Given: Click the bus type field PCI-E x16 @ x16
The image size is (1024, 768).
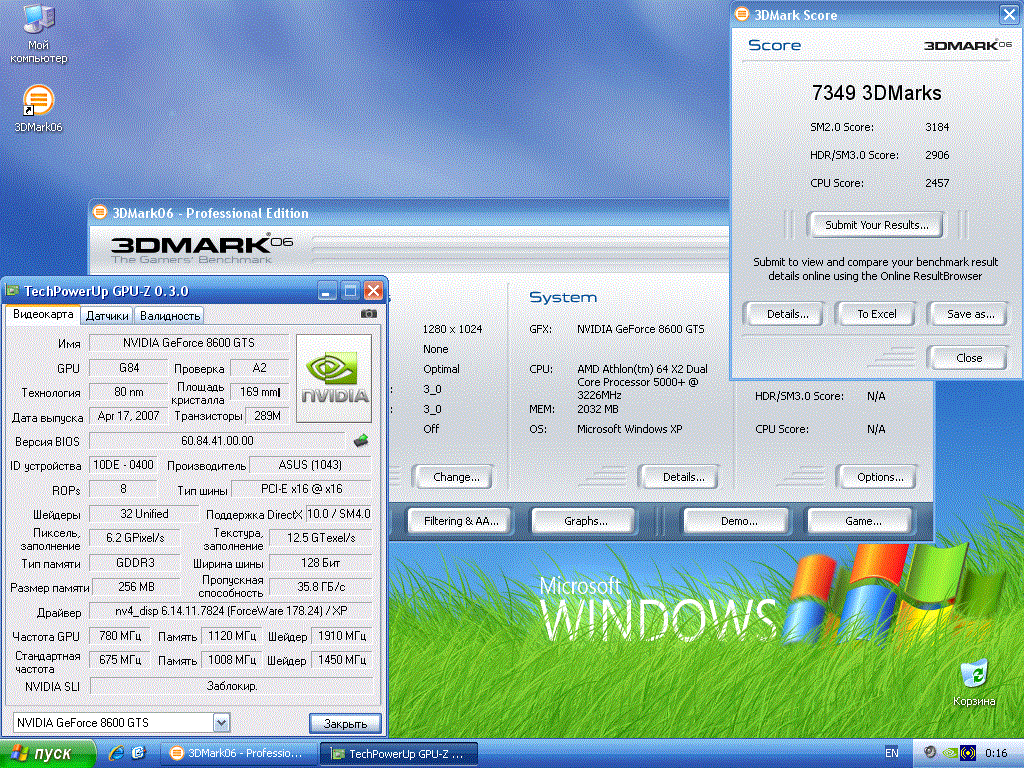Looking at the screenshot, I should pos(301,489).
